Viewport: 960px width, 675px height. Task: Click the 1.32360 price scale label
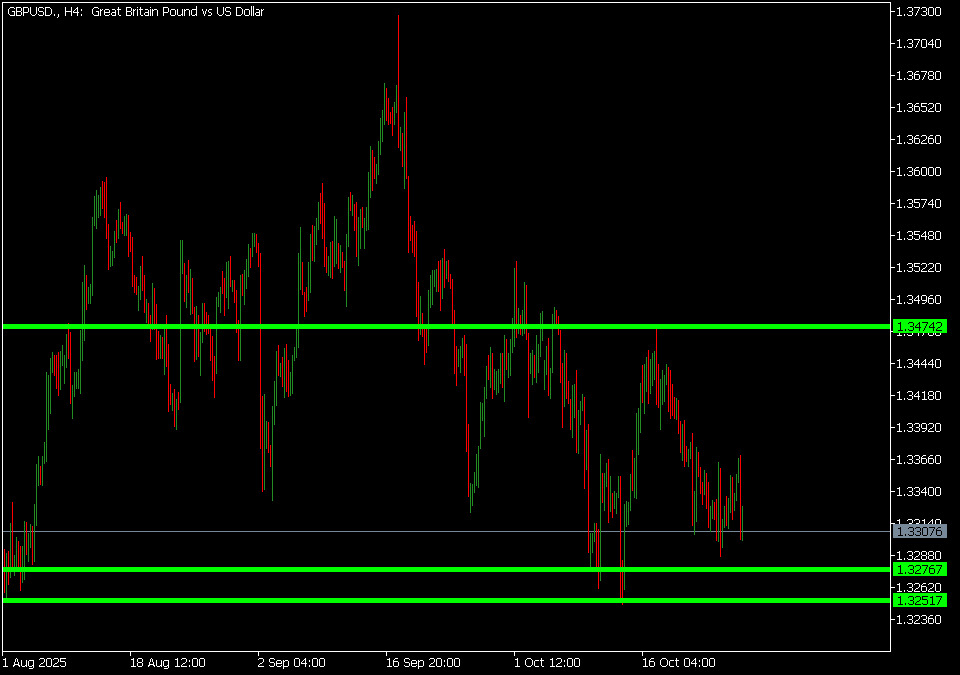(x=919, y=620)
